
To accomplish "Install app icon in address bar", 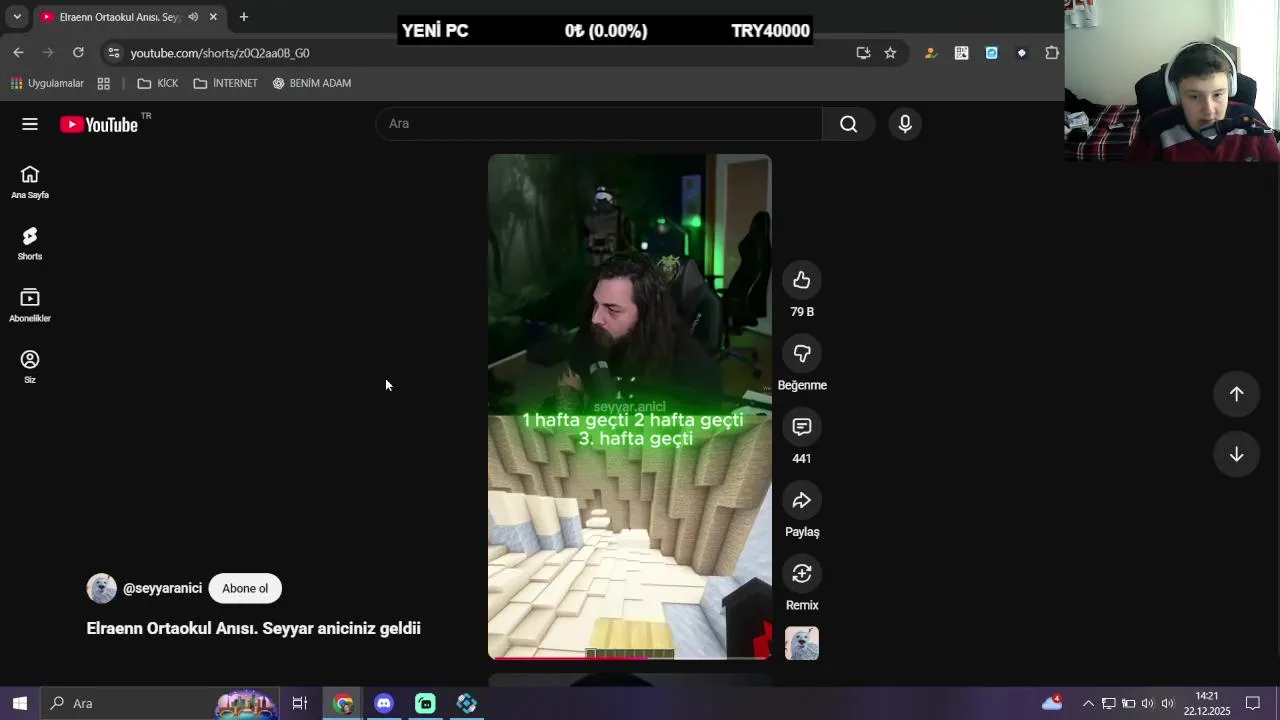I will [x=863, y=53].
